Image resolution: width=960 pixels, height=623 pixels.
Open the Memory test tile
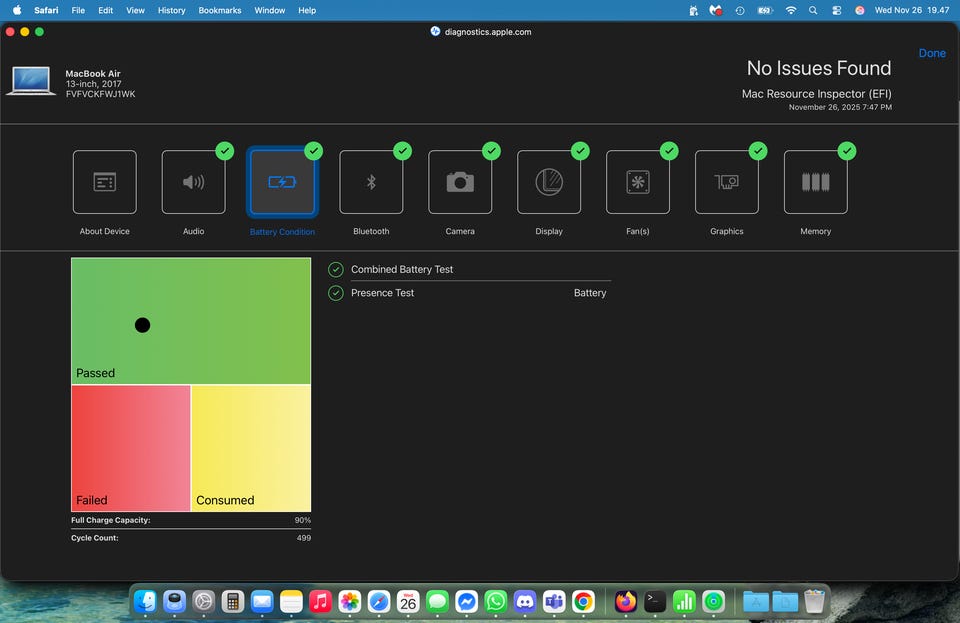point(816,182)
